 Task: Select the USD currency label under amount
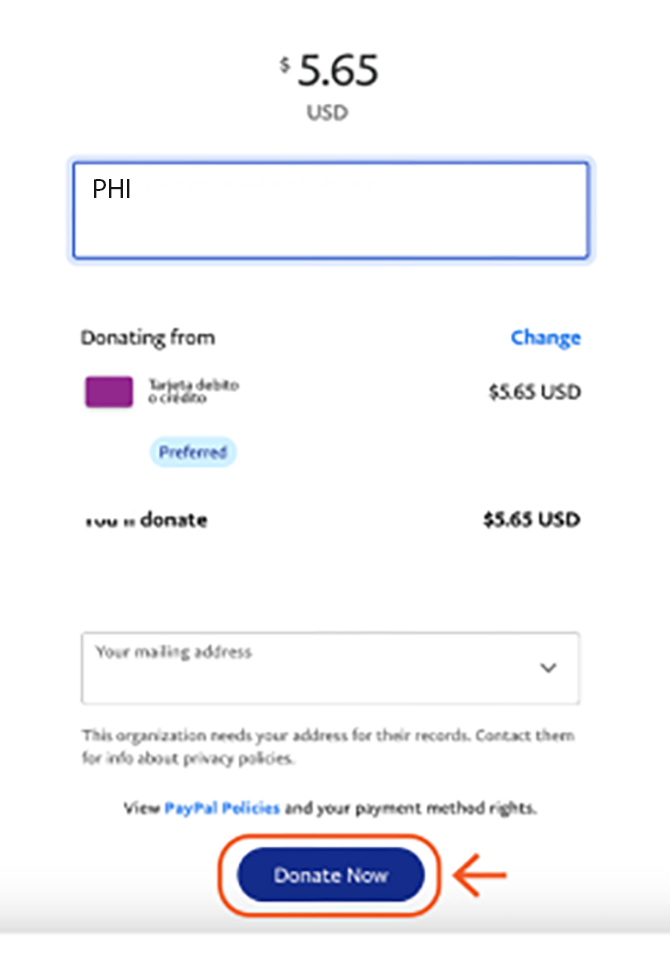327,113
